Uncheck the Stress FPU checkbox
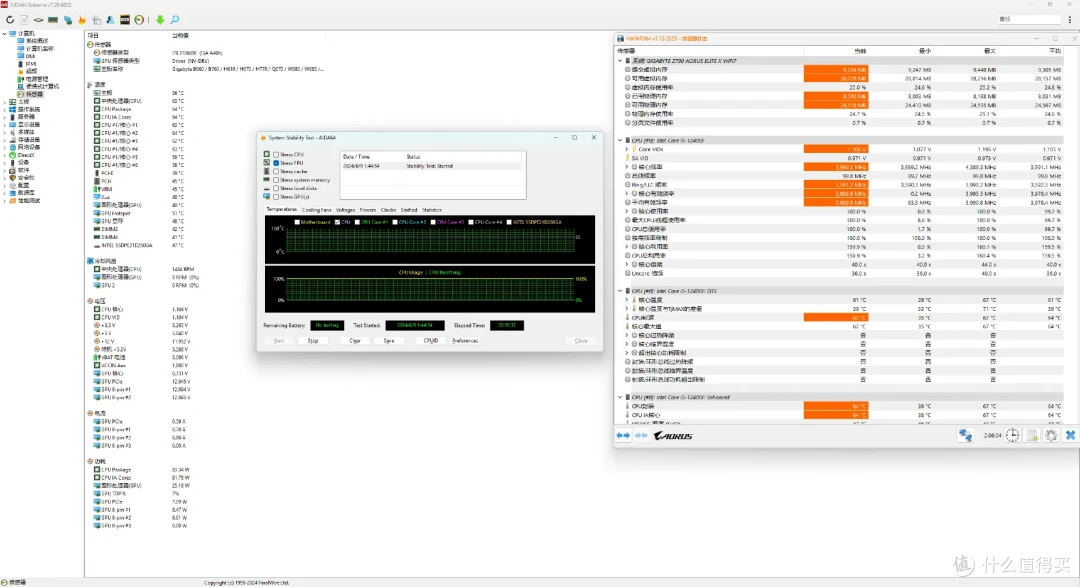The height and width of the screenshot is (587, 1080). [276, 163]
